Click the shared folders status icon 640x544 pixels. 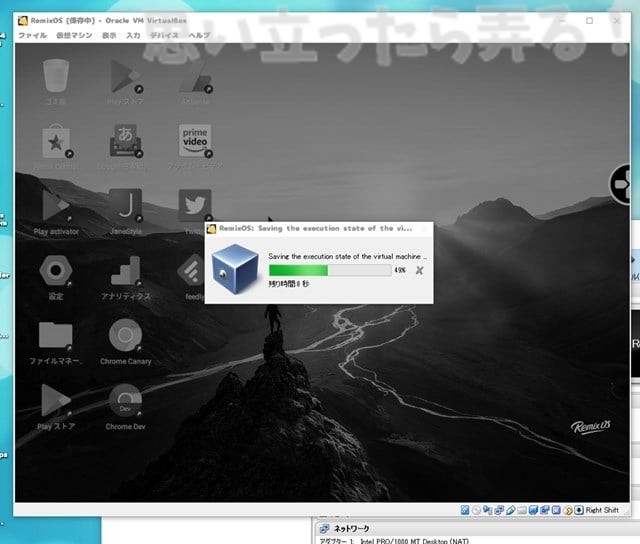tap(522, 510)
